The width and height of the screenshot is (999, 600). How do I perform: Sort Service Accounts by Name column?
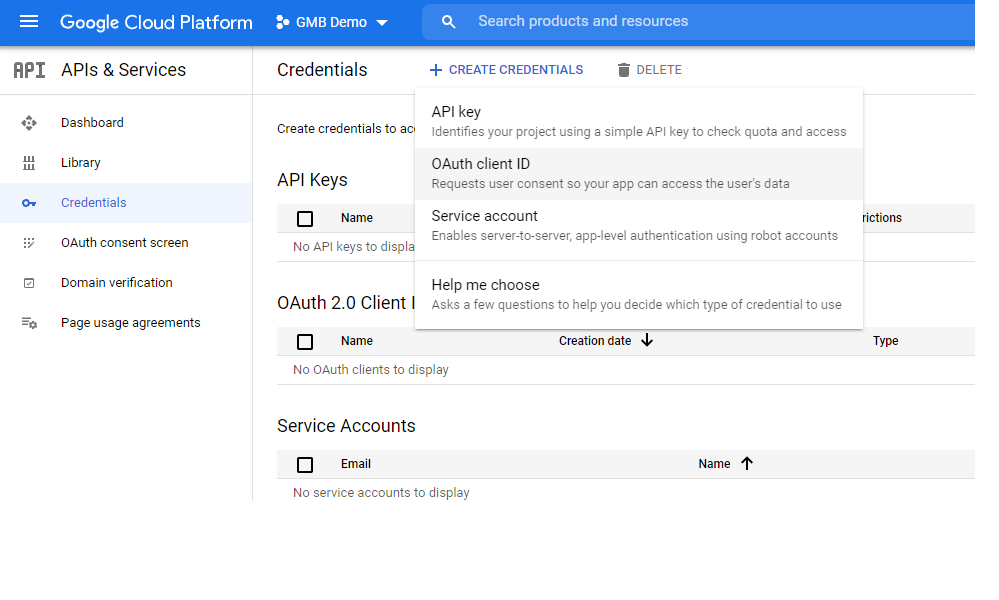[x=714, y=464]
